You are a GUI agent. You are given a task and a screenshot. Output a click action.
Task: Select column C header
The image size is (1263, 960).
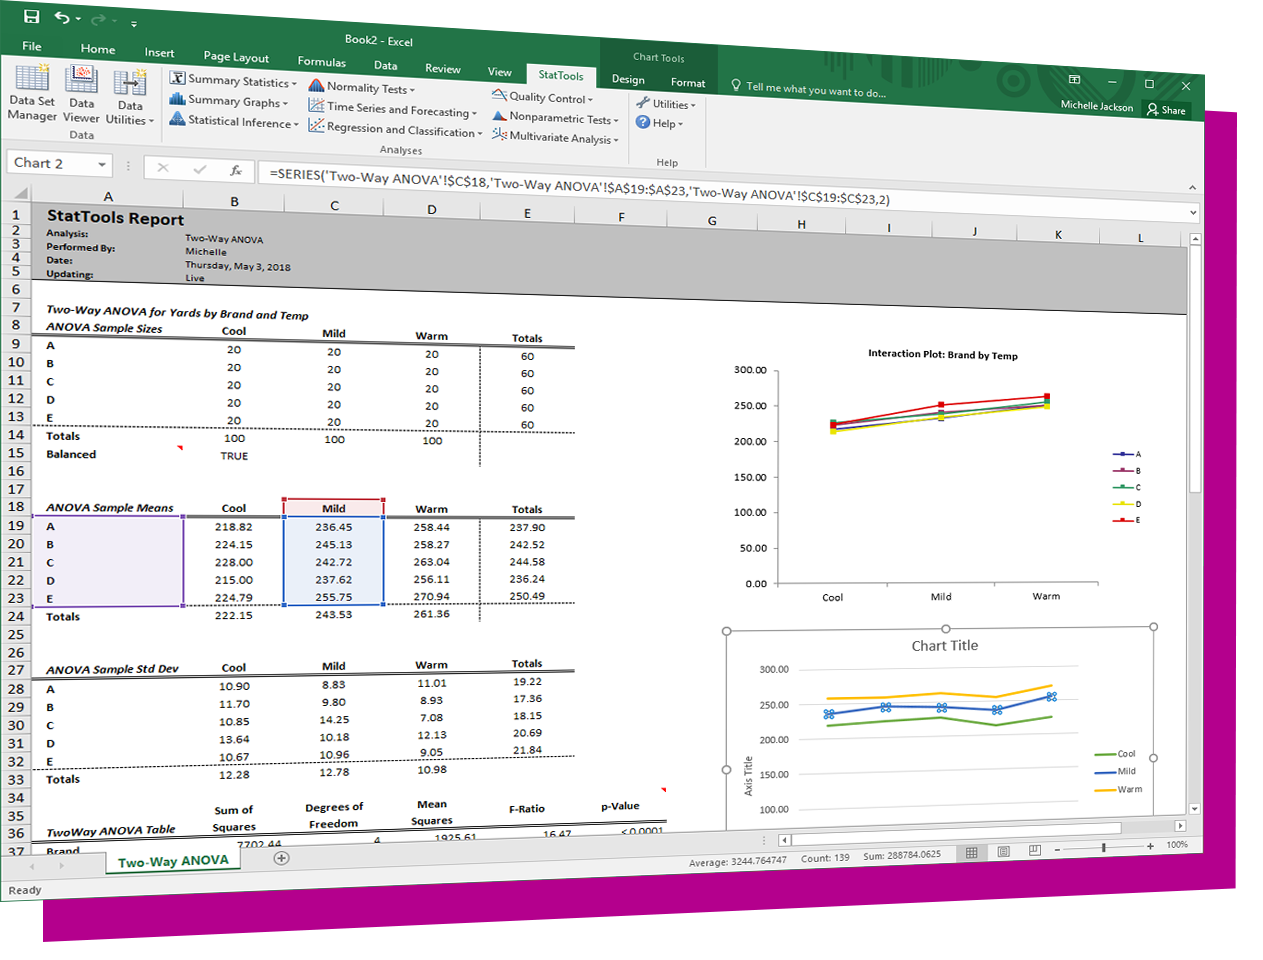pyautogui.click(x=334, y=205)
